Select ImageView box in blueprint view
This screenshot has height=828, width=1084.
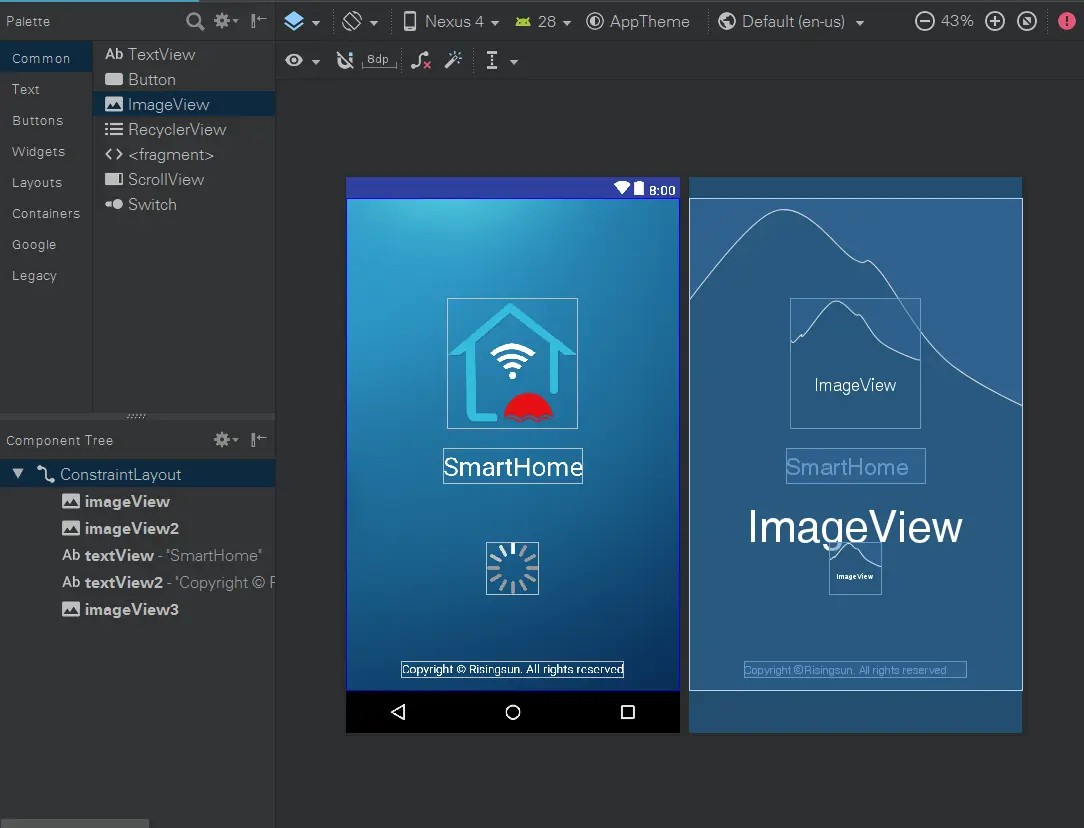855,364
